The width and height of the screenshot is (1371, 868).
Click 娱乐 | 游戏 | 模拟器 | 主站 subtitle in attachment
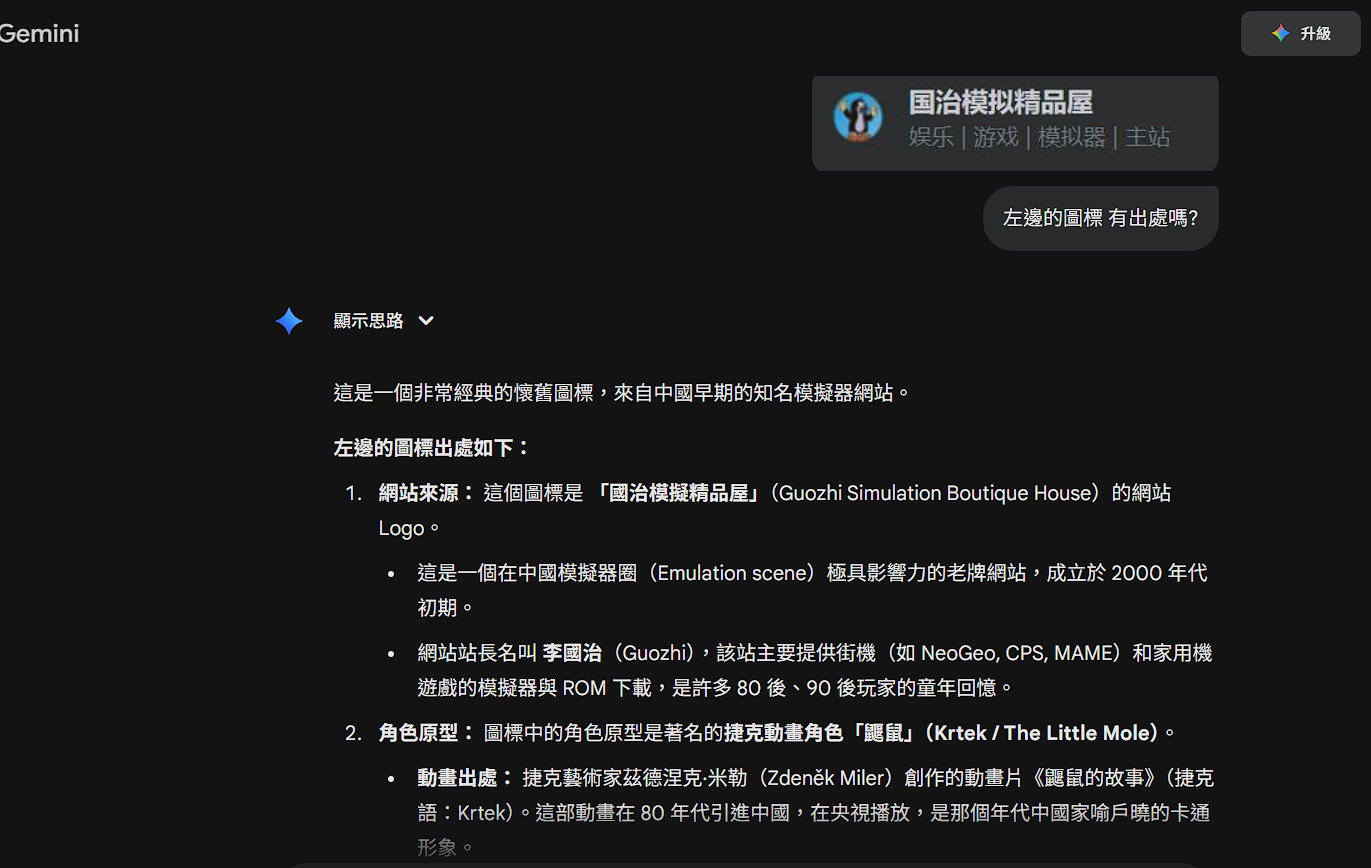point(1039,137)
